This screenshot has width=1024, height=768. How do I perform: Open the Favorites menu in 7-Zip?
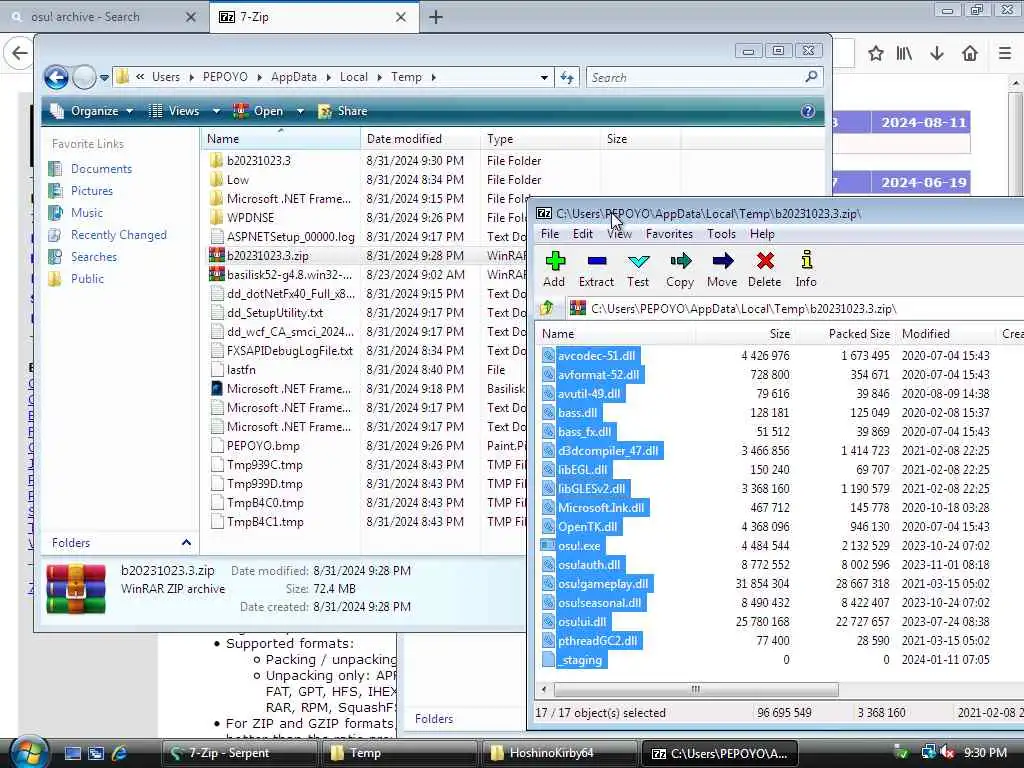(669, 234)
